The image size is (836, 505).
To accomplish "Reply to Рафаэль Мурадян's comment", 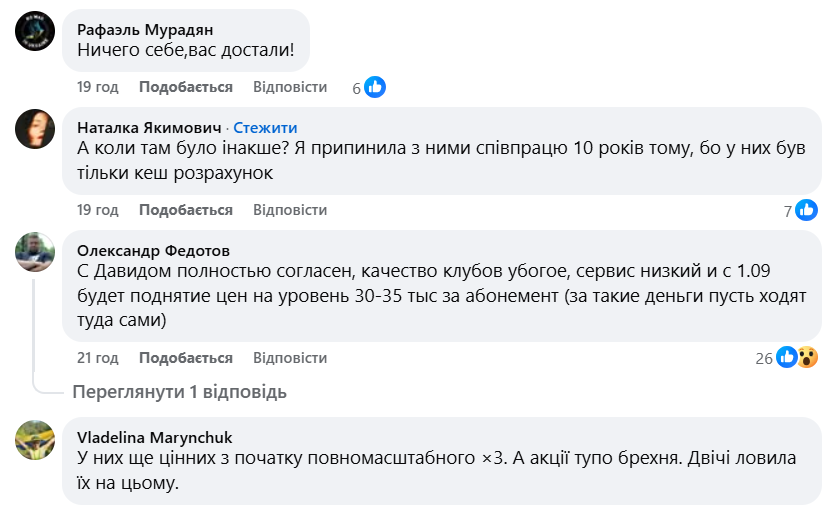I will click(290, 87).
